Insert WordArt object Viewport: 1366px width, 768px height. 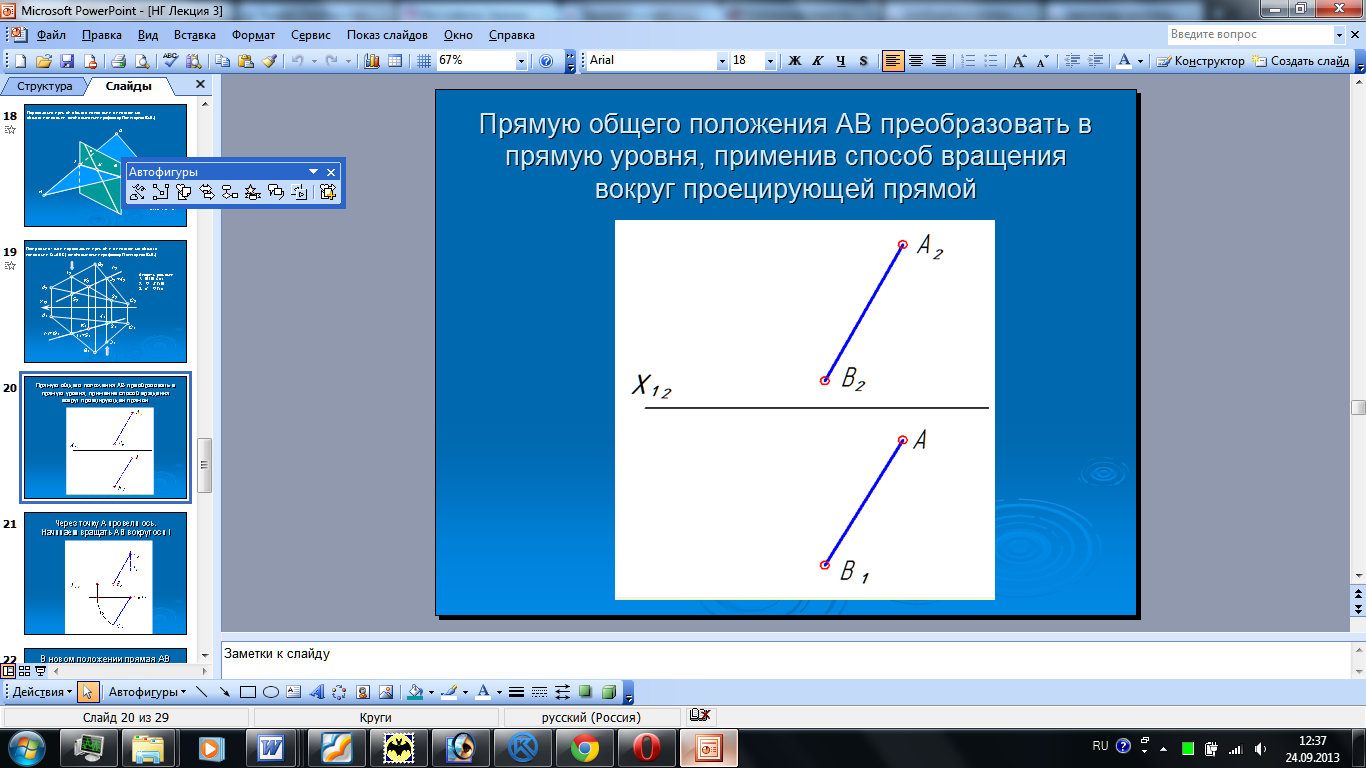316,692
